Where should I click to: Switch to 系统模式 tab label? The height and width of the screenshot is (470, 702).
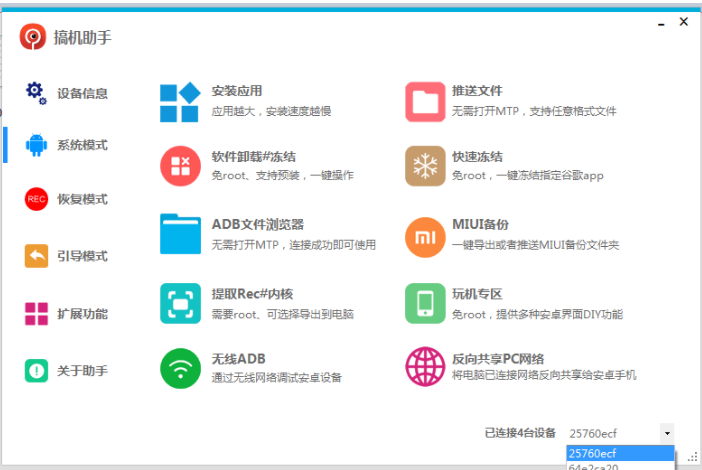point(82,145)
